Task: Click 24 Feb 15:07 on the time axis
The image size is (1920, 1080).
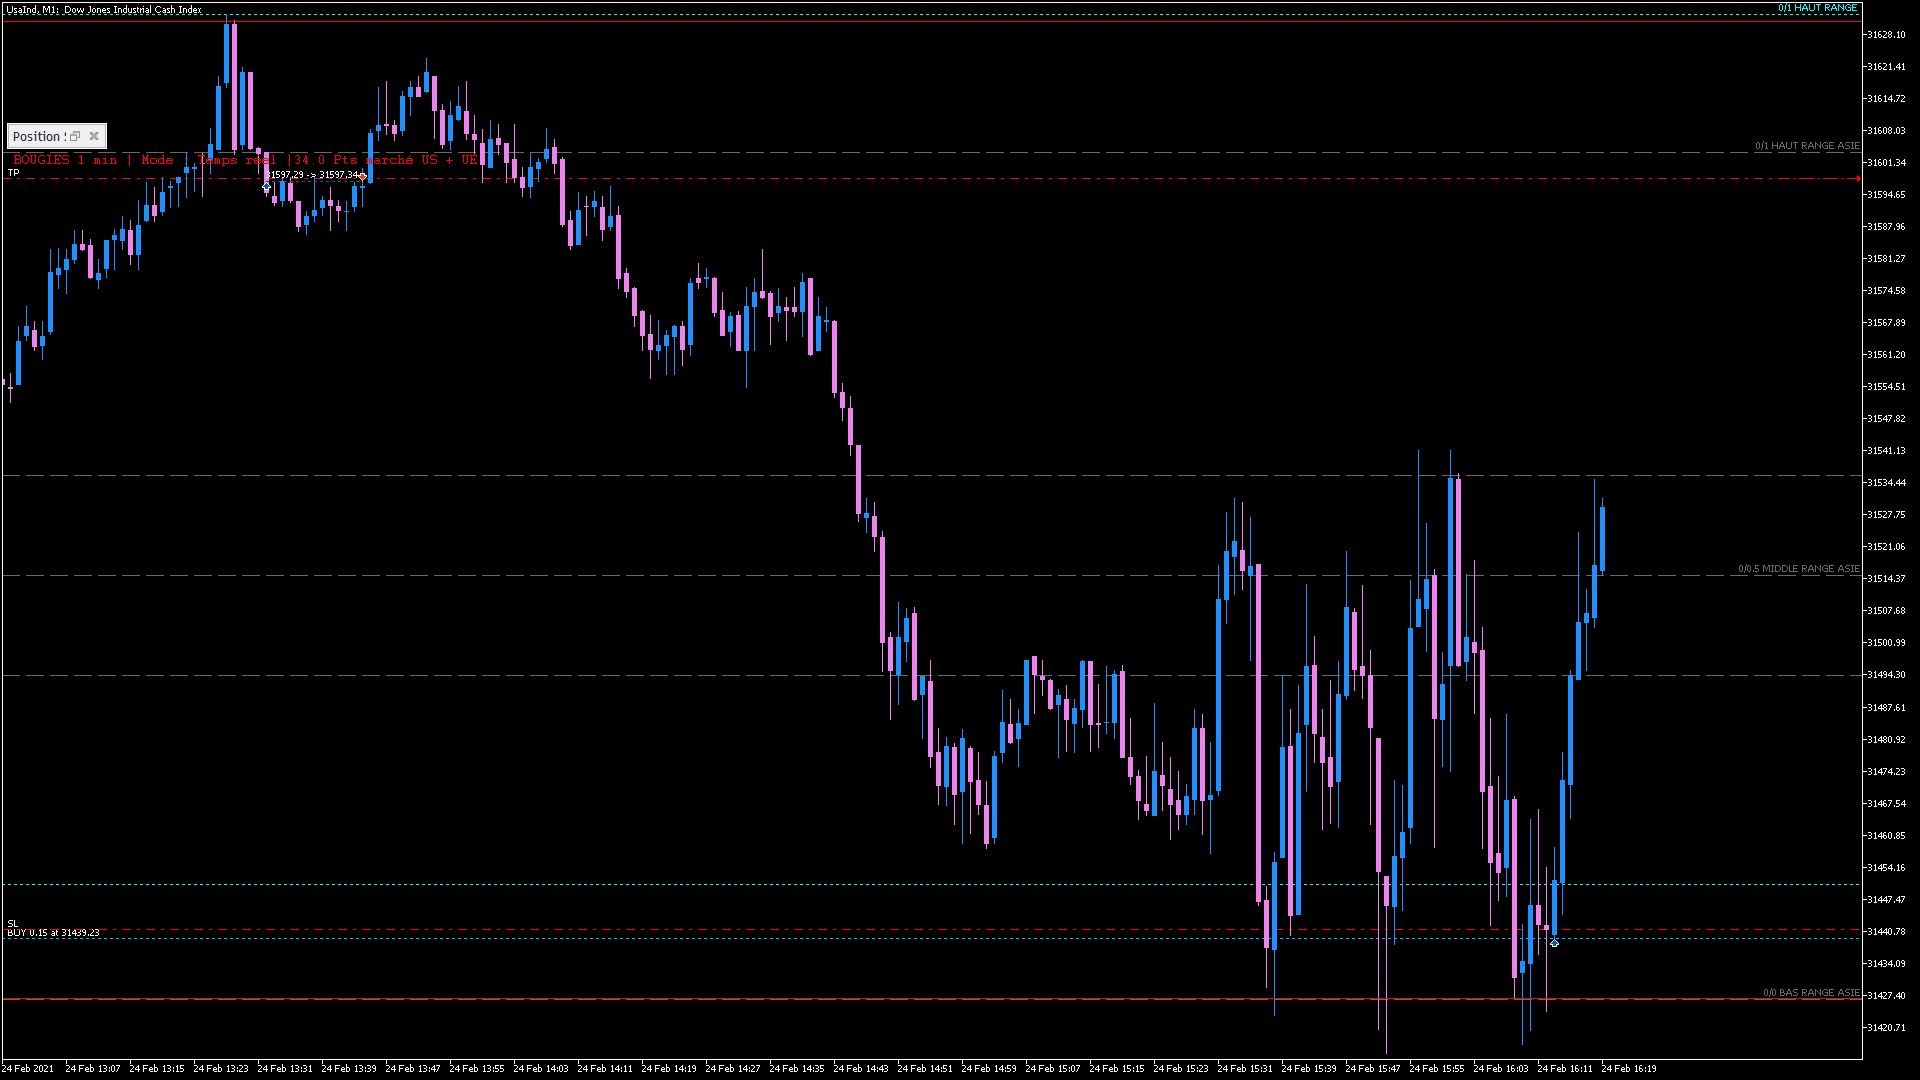Action: click(1052, 1069)
